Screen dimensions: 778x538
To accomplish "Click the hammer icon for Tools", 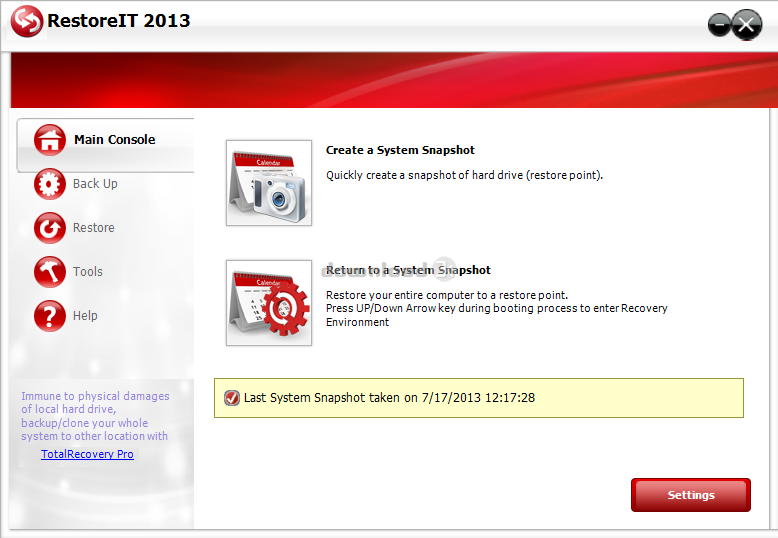I will coord(50,272).
